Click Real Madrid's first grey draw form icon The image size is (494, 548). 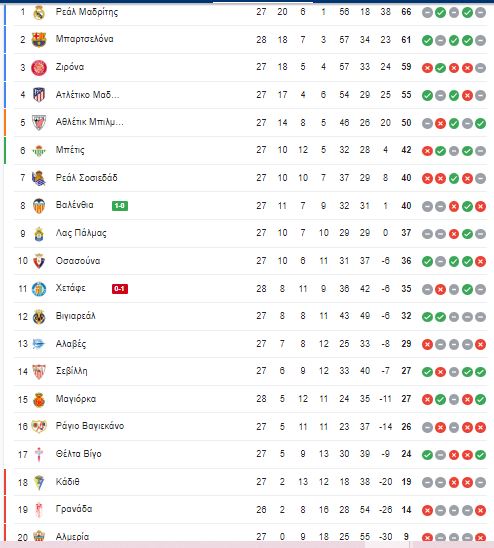(427, 13)
